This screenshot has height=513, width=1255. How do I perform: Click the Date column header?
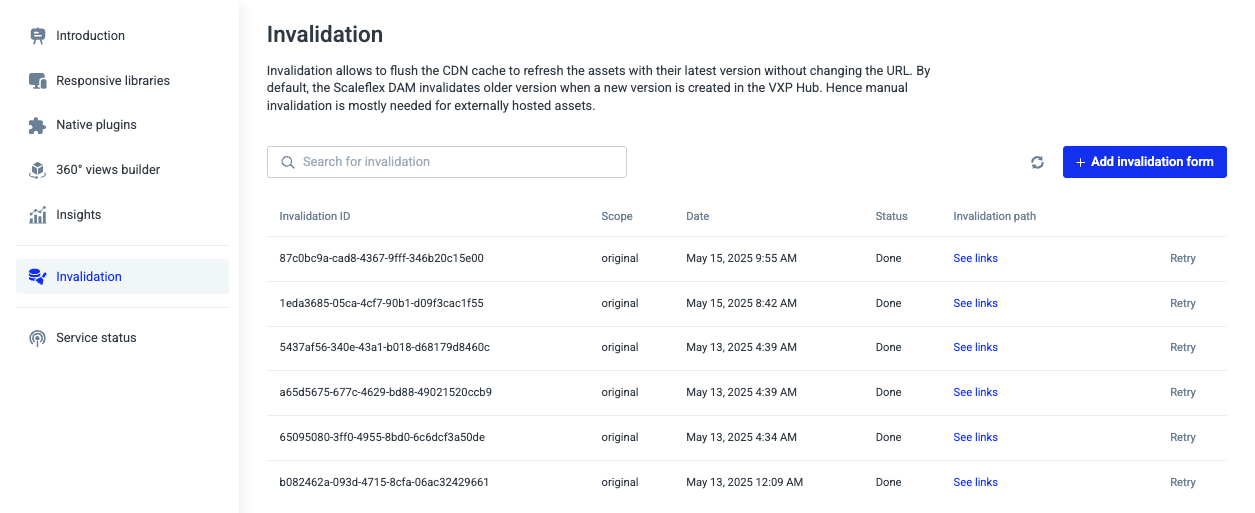coord(697,216)
